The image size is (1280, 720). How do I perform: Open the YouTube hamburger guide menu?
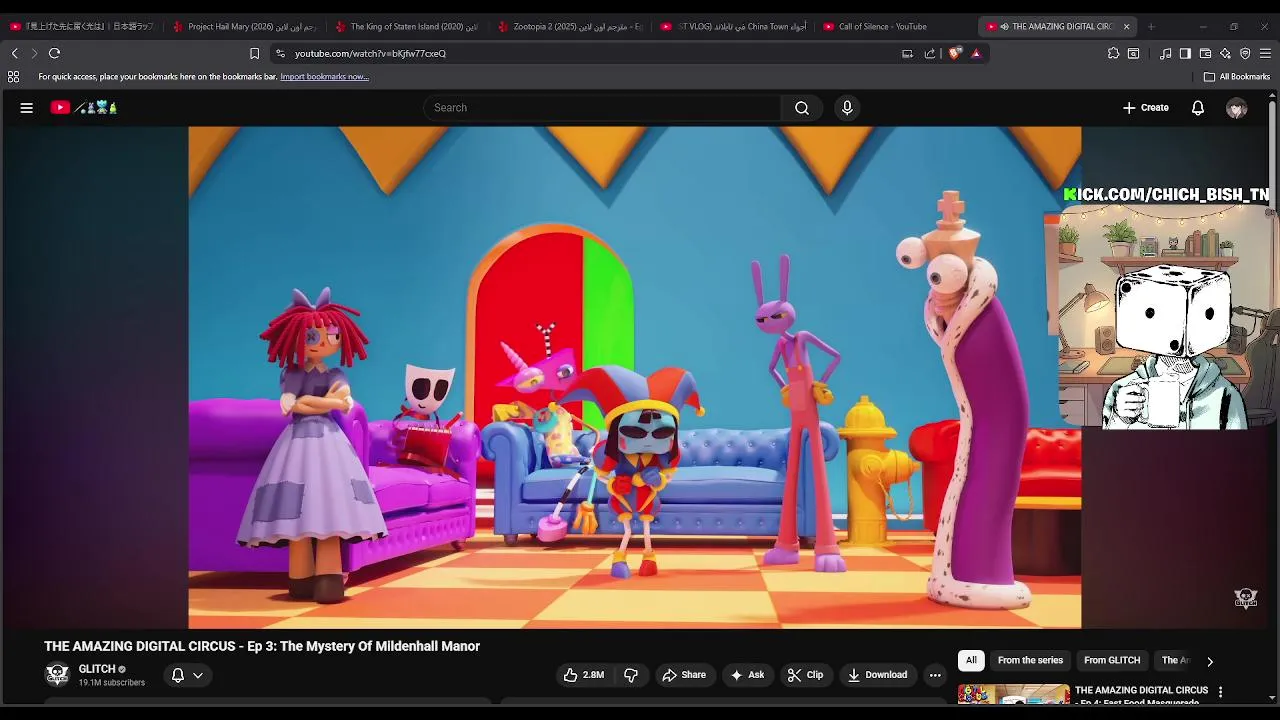click(27, 108)
